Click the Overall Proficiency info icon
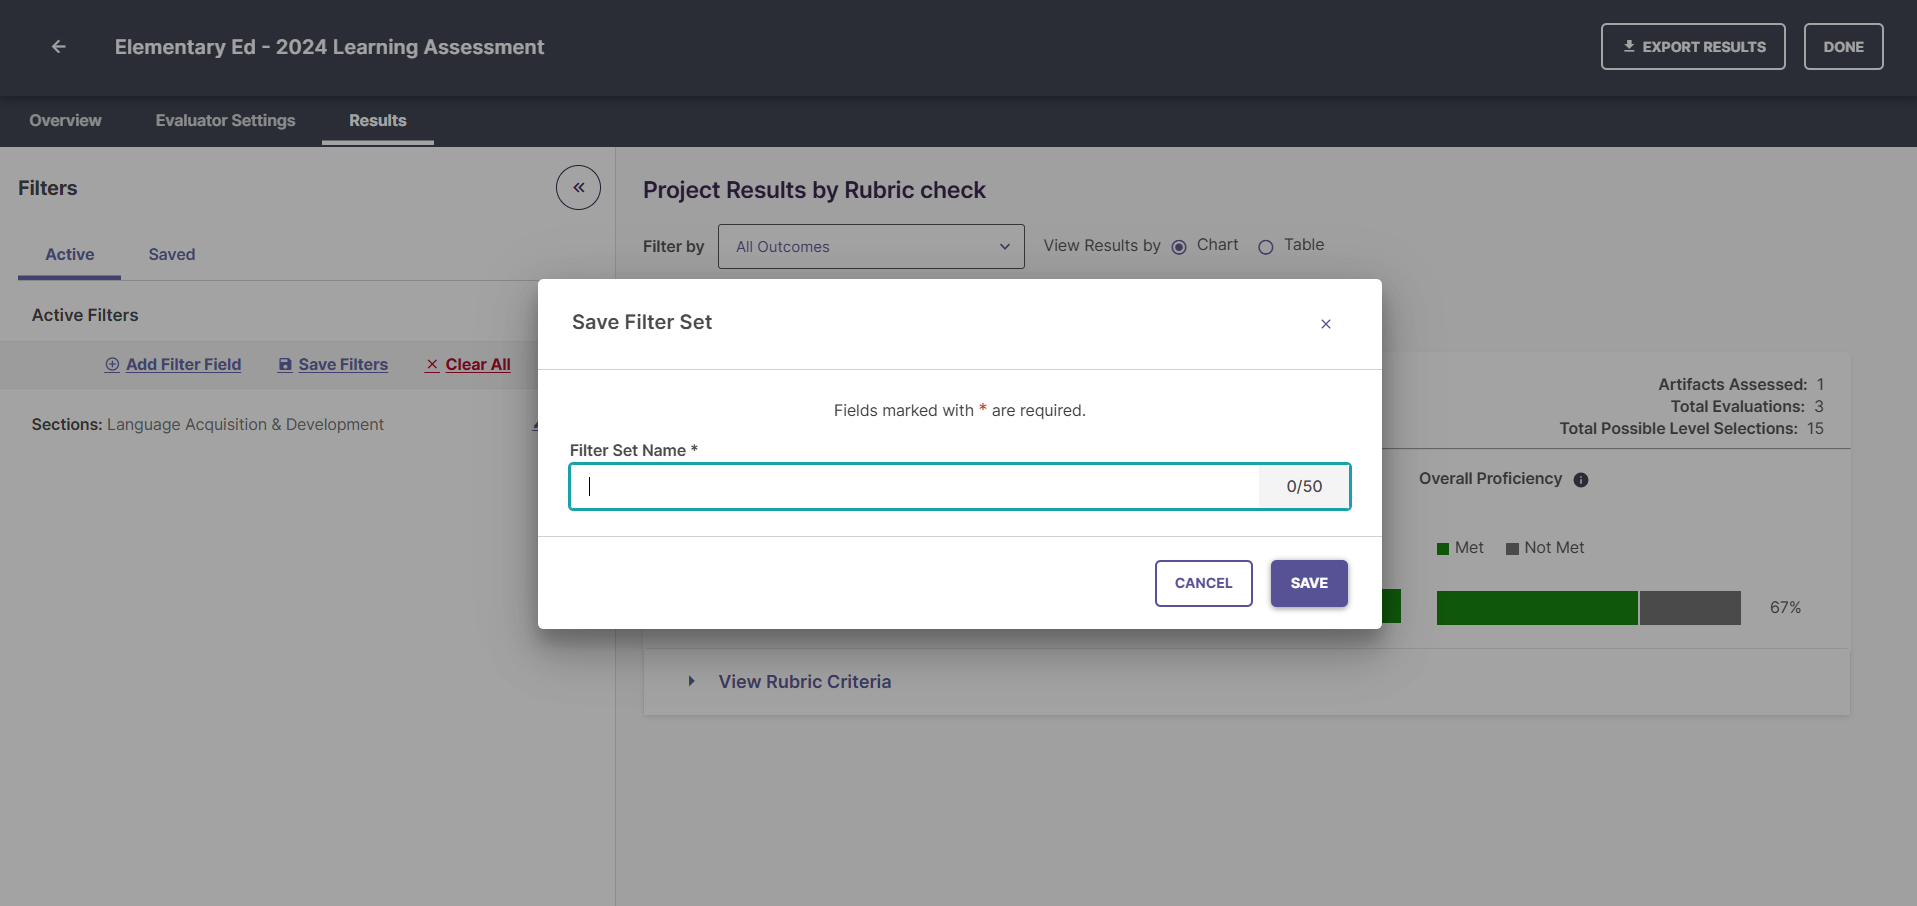This screenshot has width=1917, height=906. pos(1581,480)
